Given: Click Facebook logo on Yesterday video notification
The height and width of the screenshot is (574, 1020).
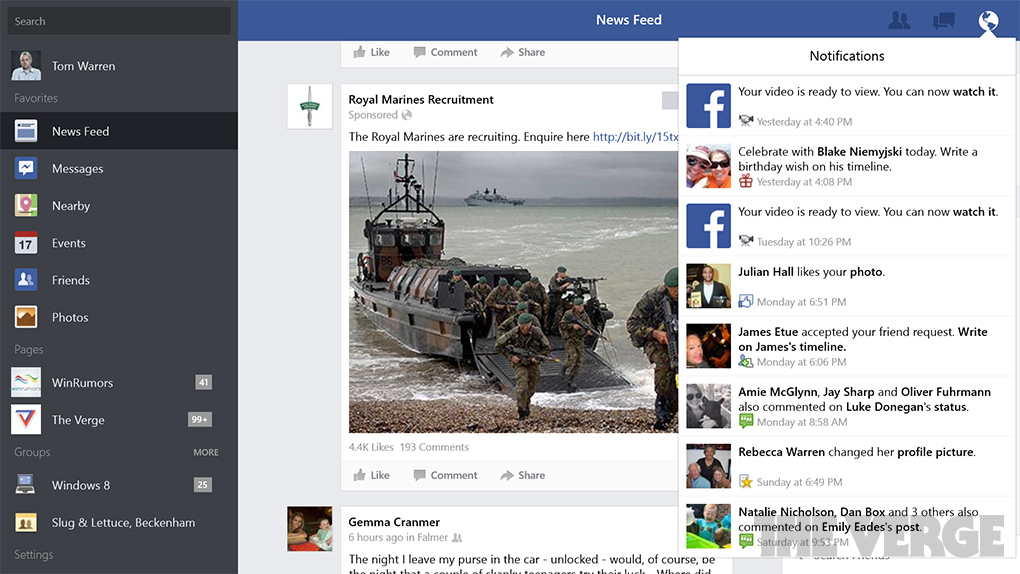Looking at the screenshot, I should [x=708, y=105].
